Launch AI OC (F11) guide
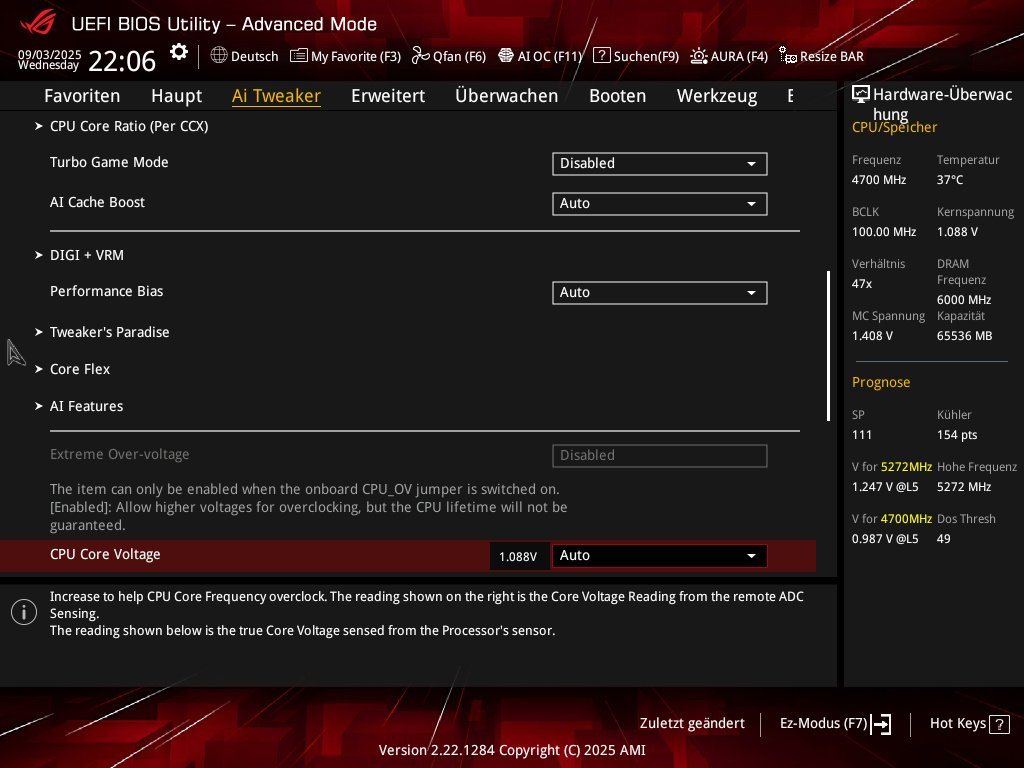The height and width of the screenshot is (768, 1024). click(x=540, y=56)
